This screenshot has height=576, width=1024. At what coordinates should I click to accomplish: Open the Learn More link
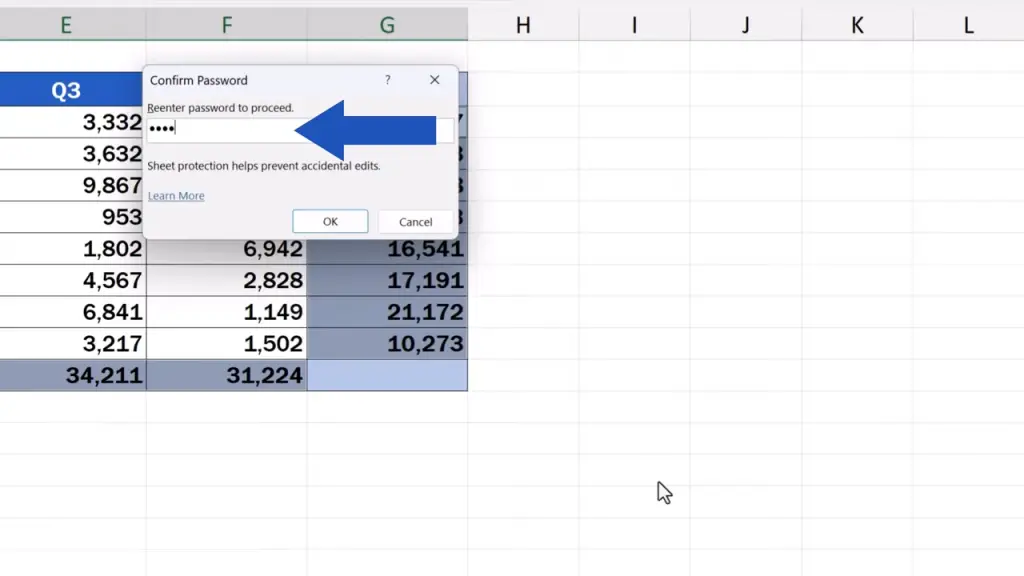point(176,196)
